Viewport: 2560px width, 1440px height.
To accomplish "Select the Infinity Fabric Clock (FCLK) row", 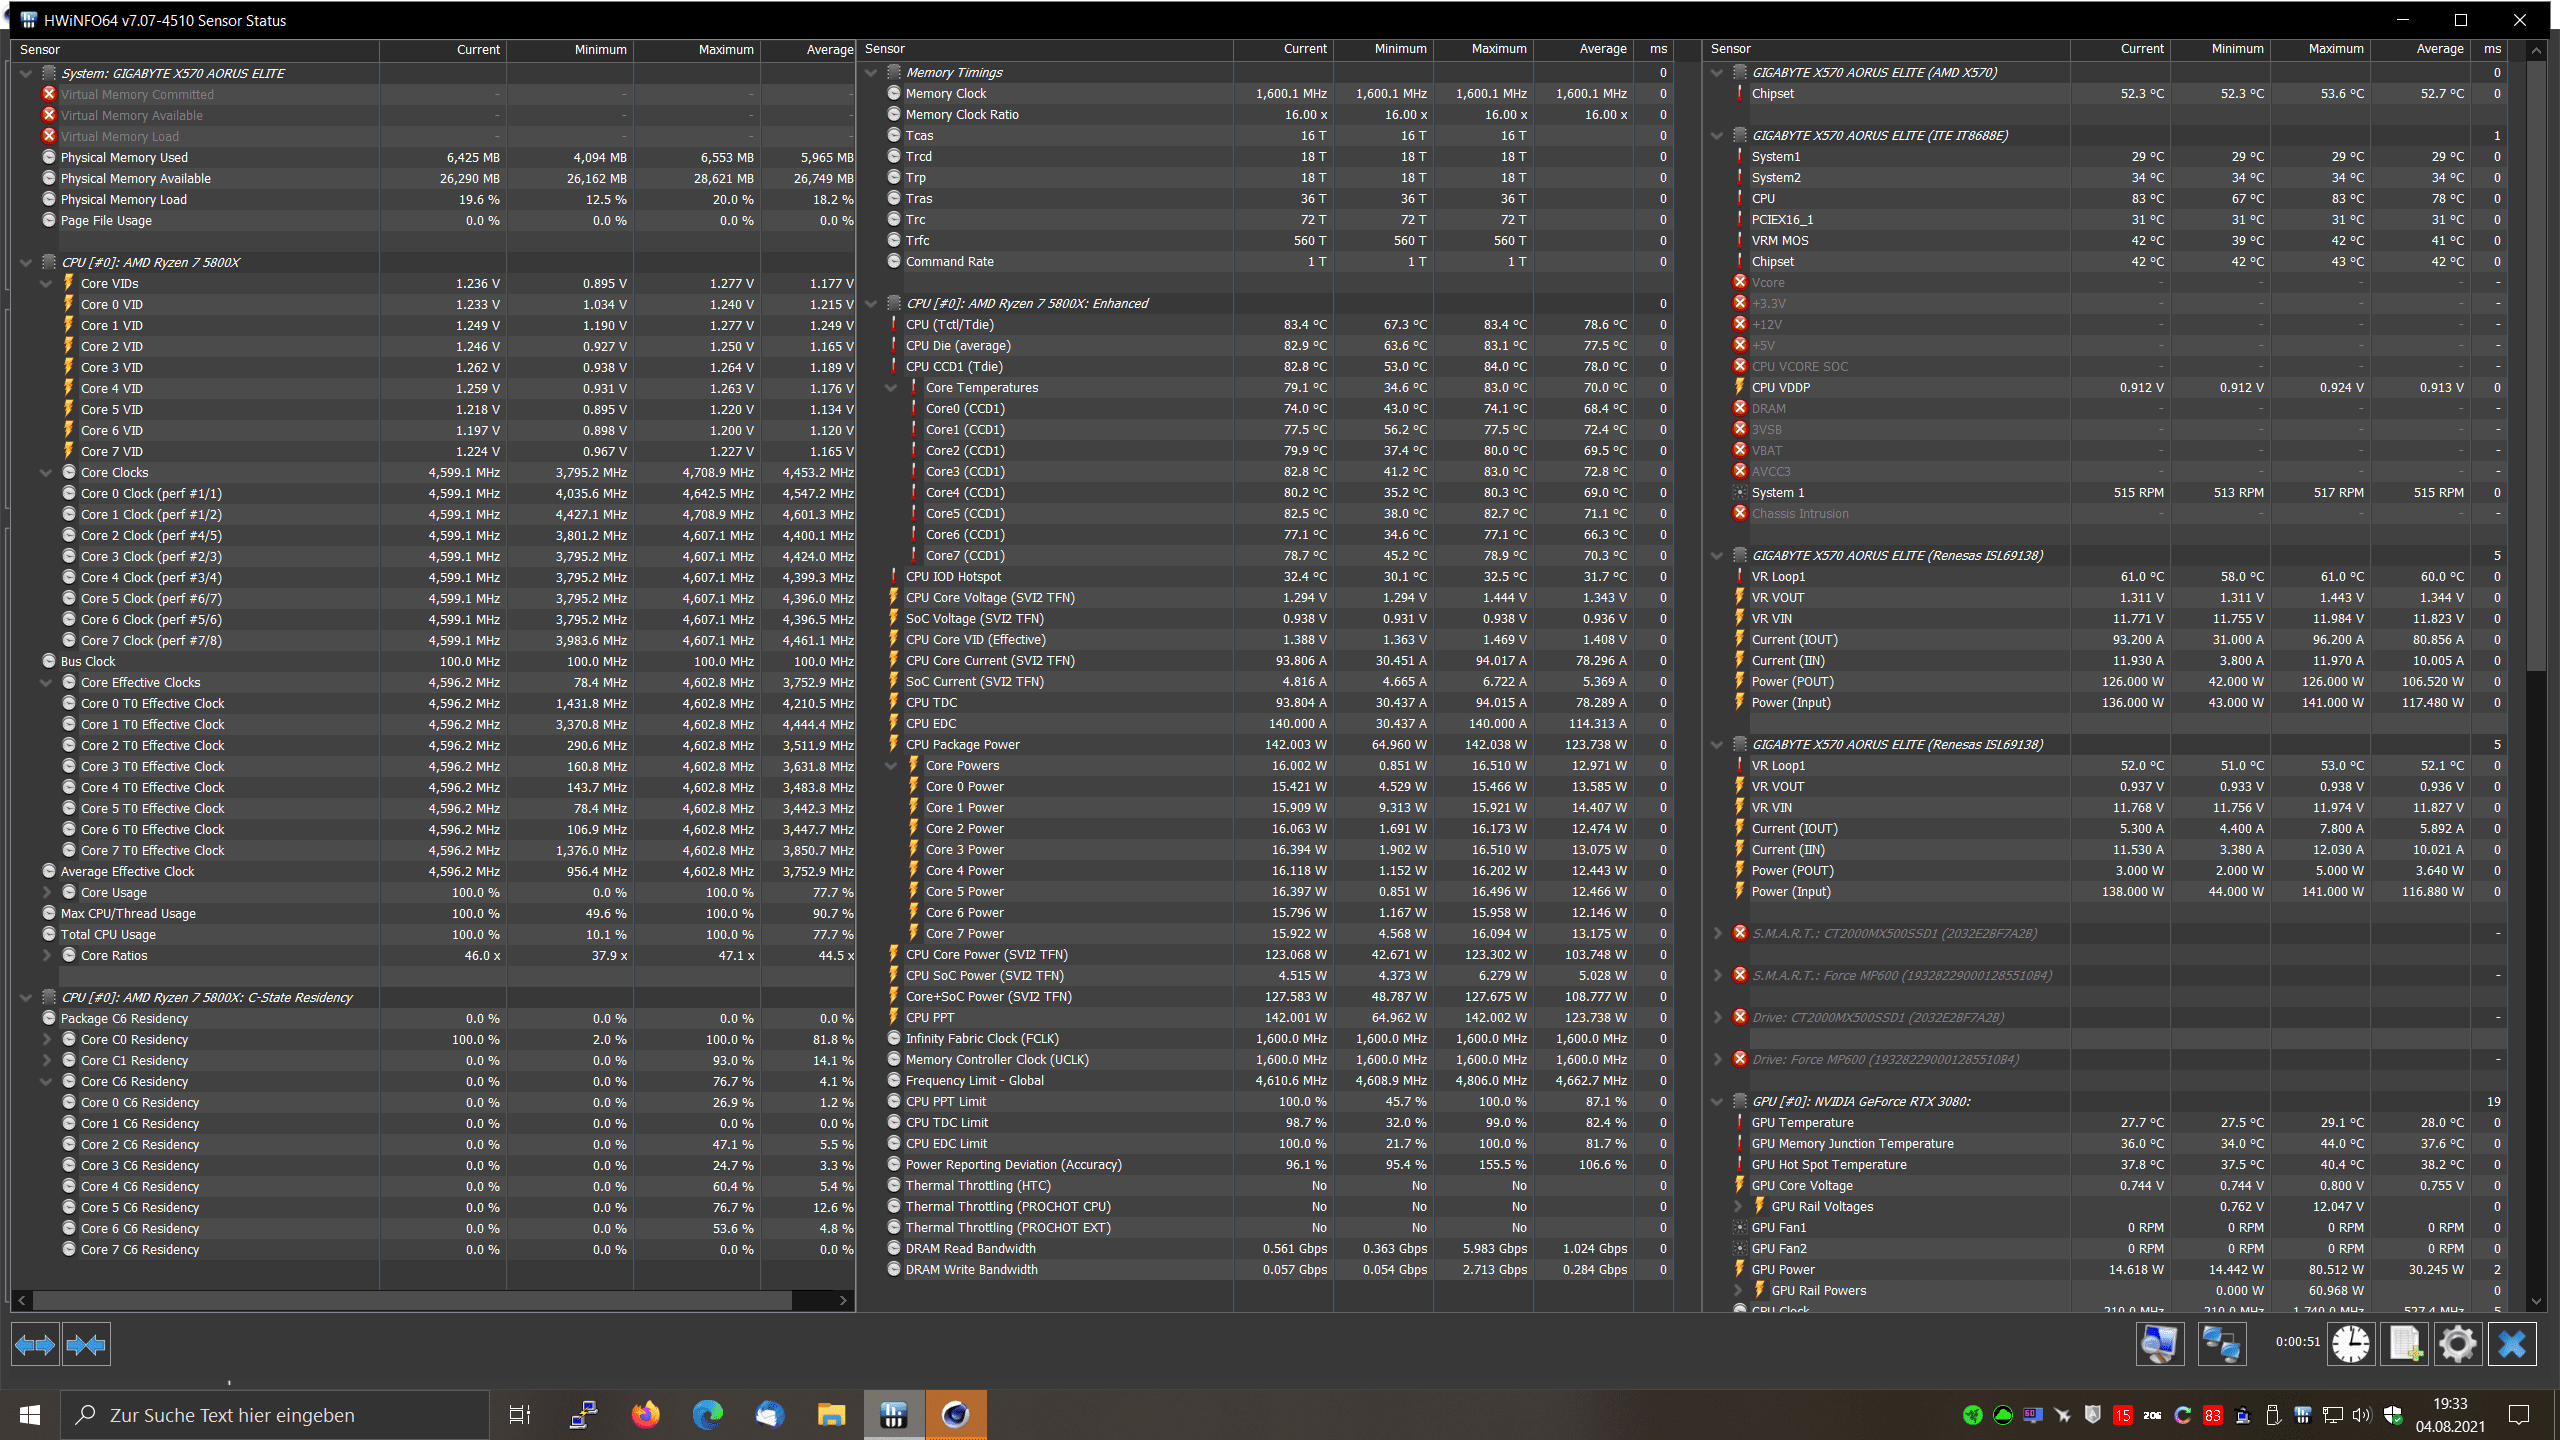I will click(1265, 1038).
